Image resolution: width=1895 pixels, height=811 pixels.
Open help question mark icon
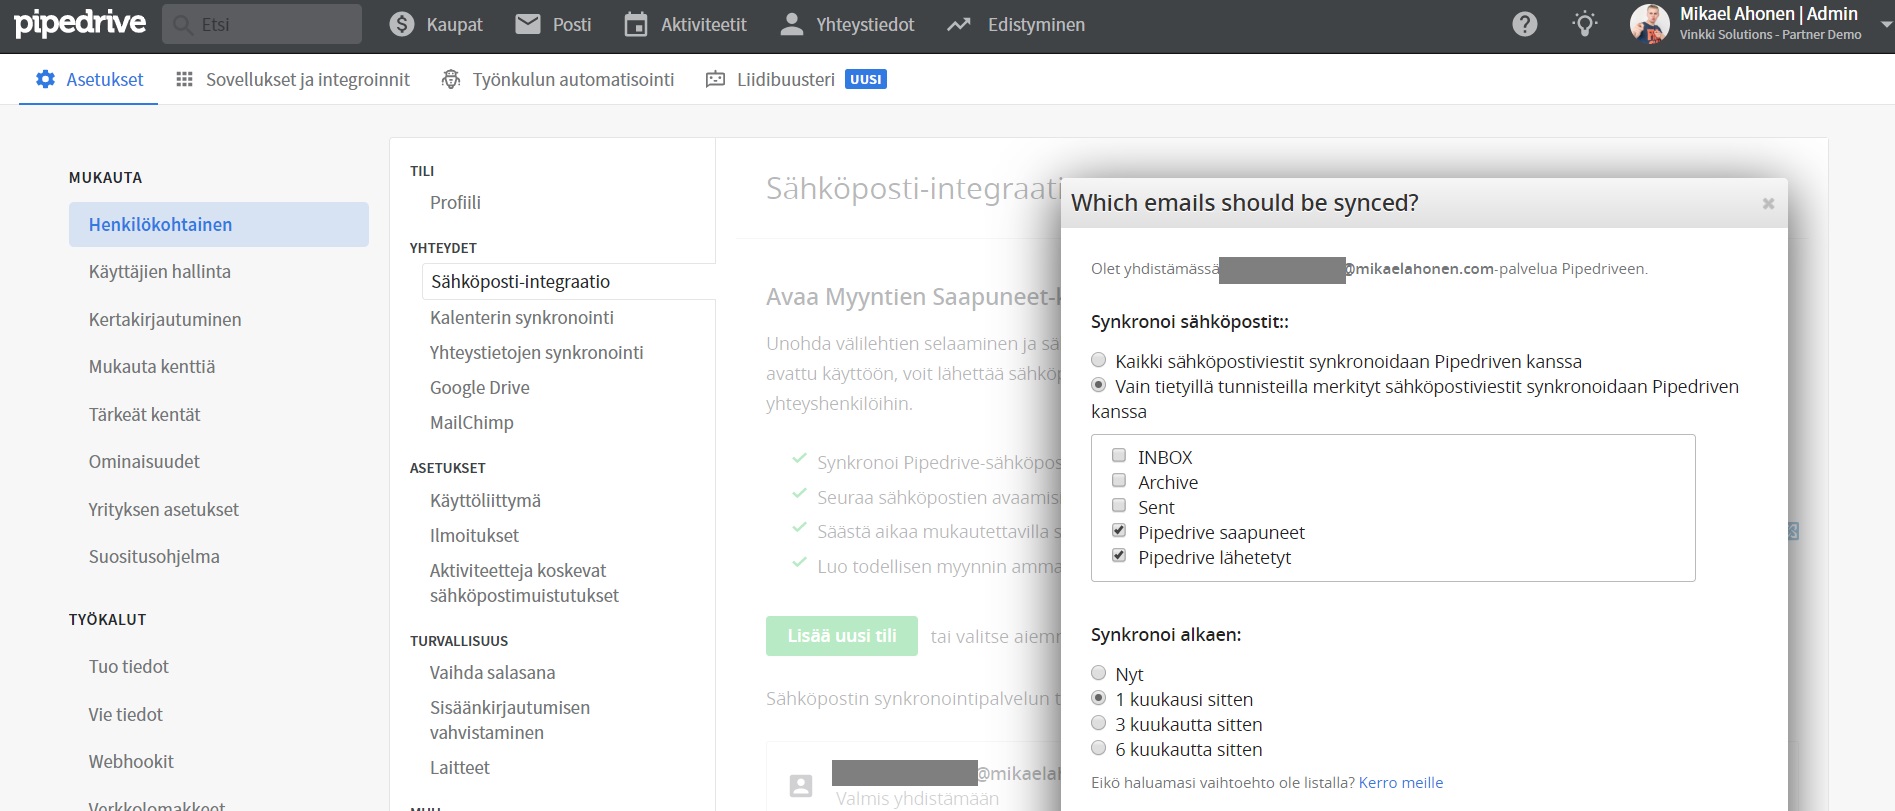[1525, 24]
